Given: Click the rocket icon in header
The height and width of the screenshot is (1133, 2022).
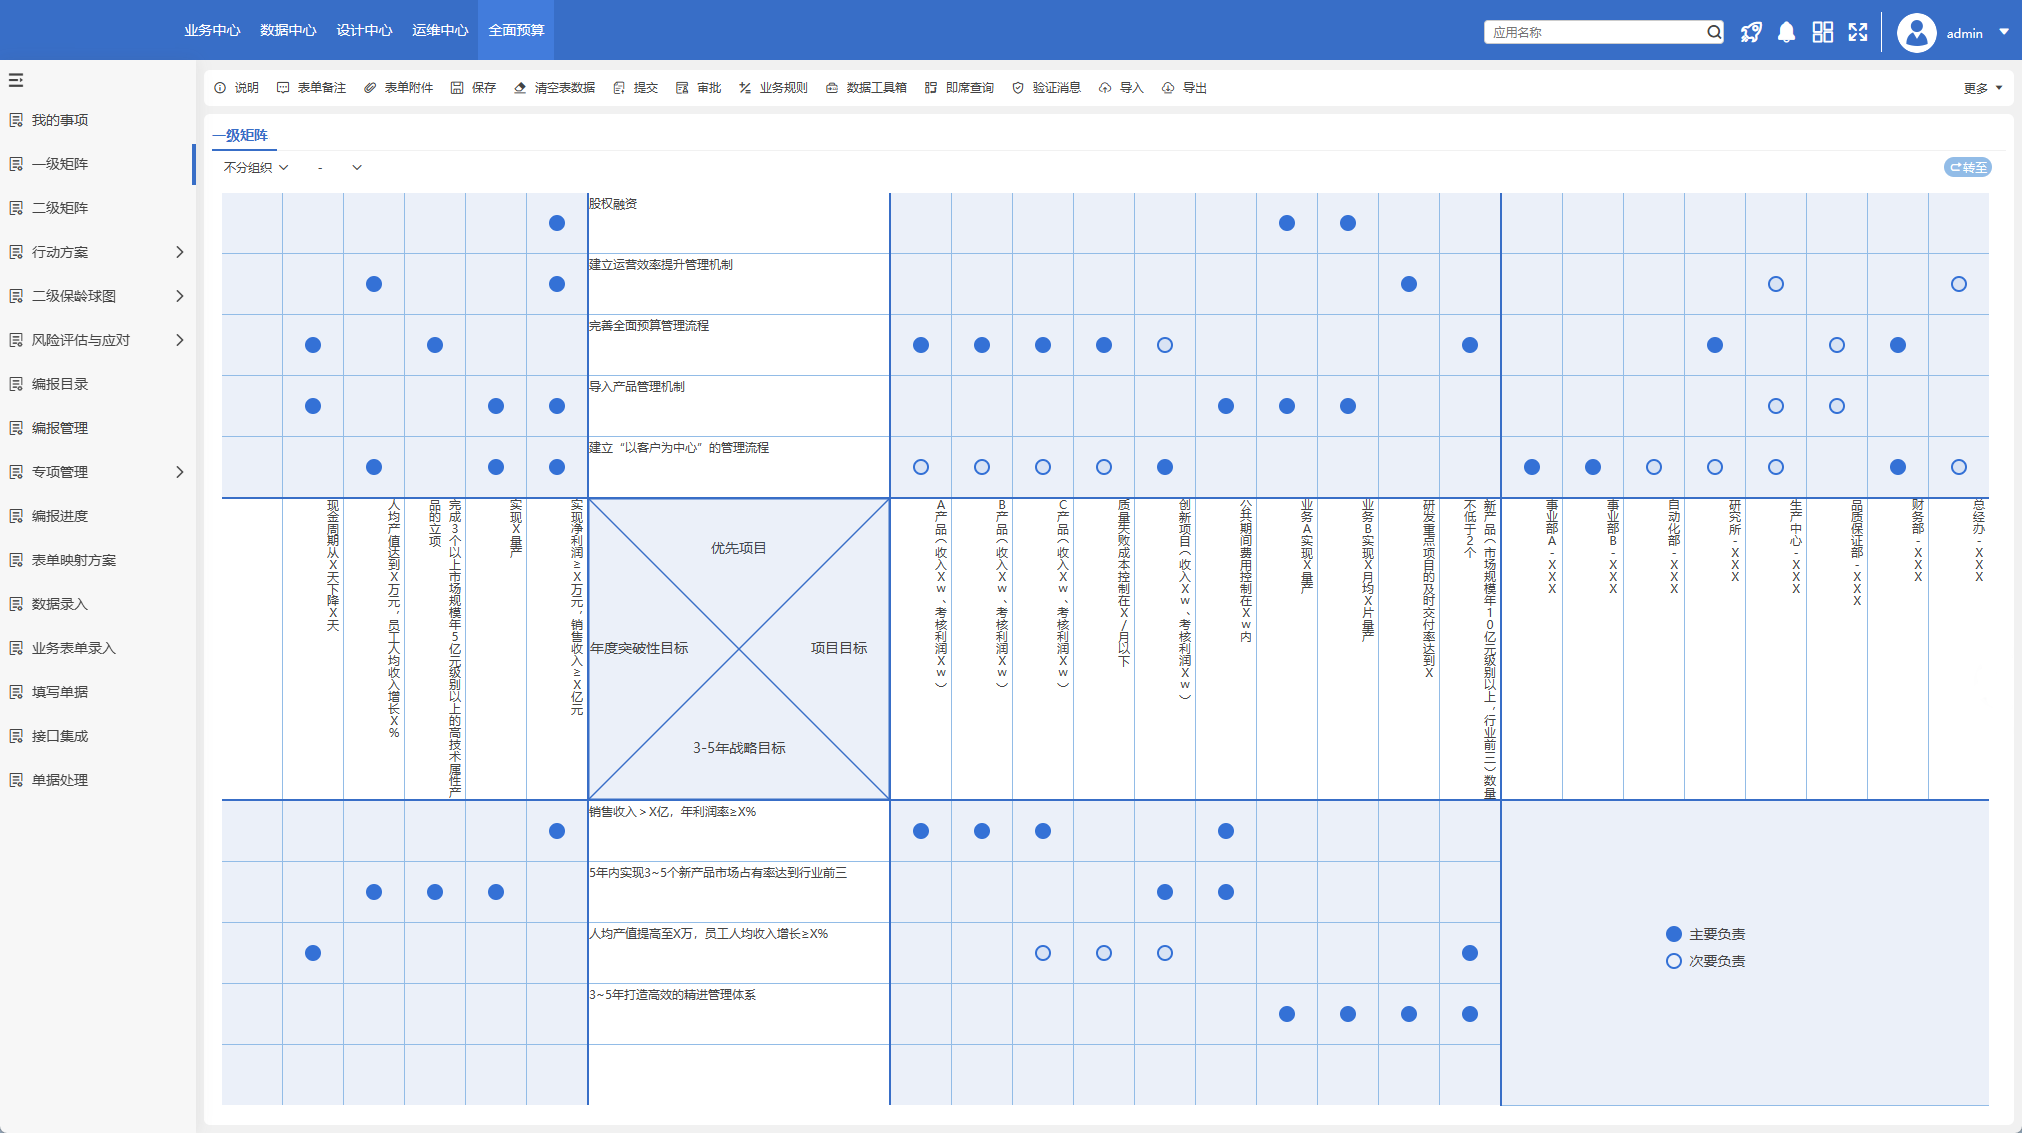Looking at the screenshot, I should tap(1750, 32).
